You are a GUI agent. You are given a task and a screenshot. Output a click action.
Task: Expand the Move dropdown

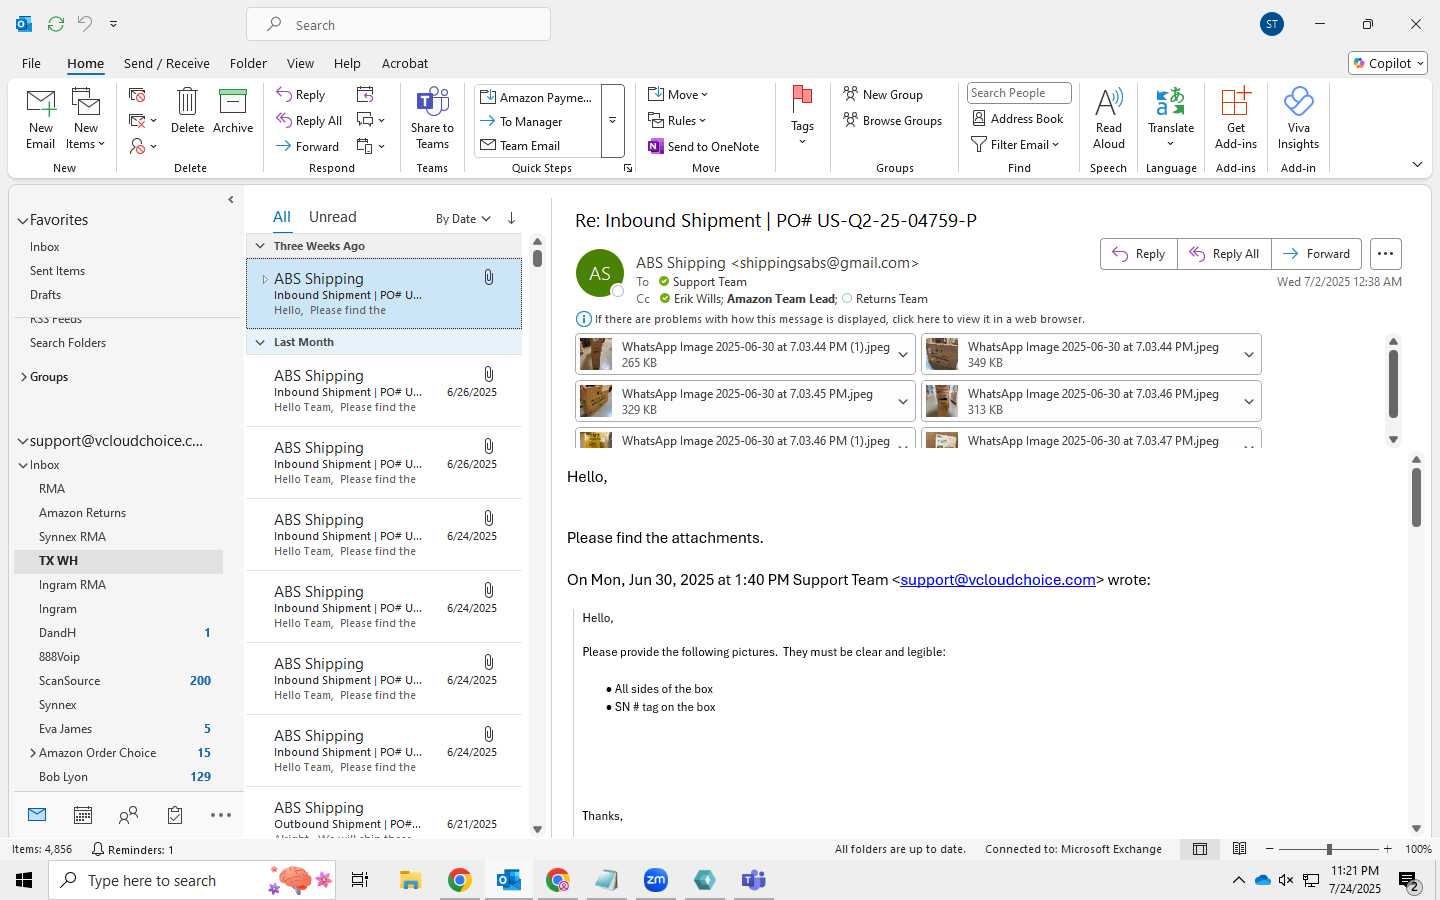pyautogui.click(x=678, y=94)
